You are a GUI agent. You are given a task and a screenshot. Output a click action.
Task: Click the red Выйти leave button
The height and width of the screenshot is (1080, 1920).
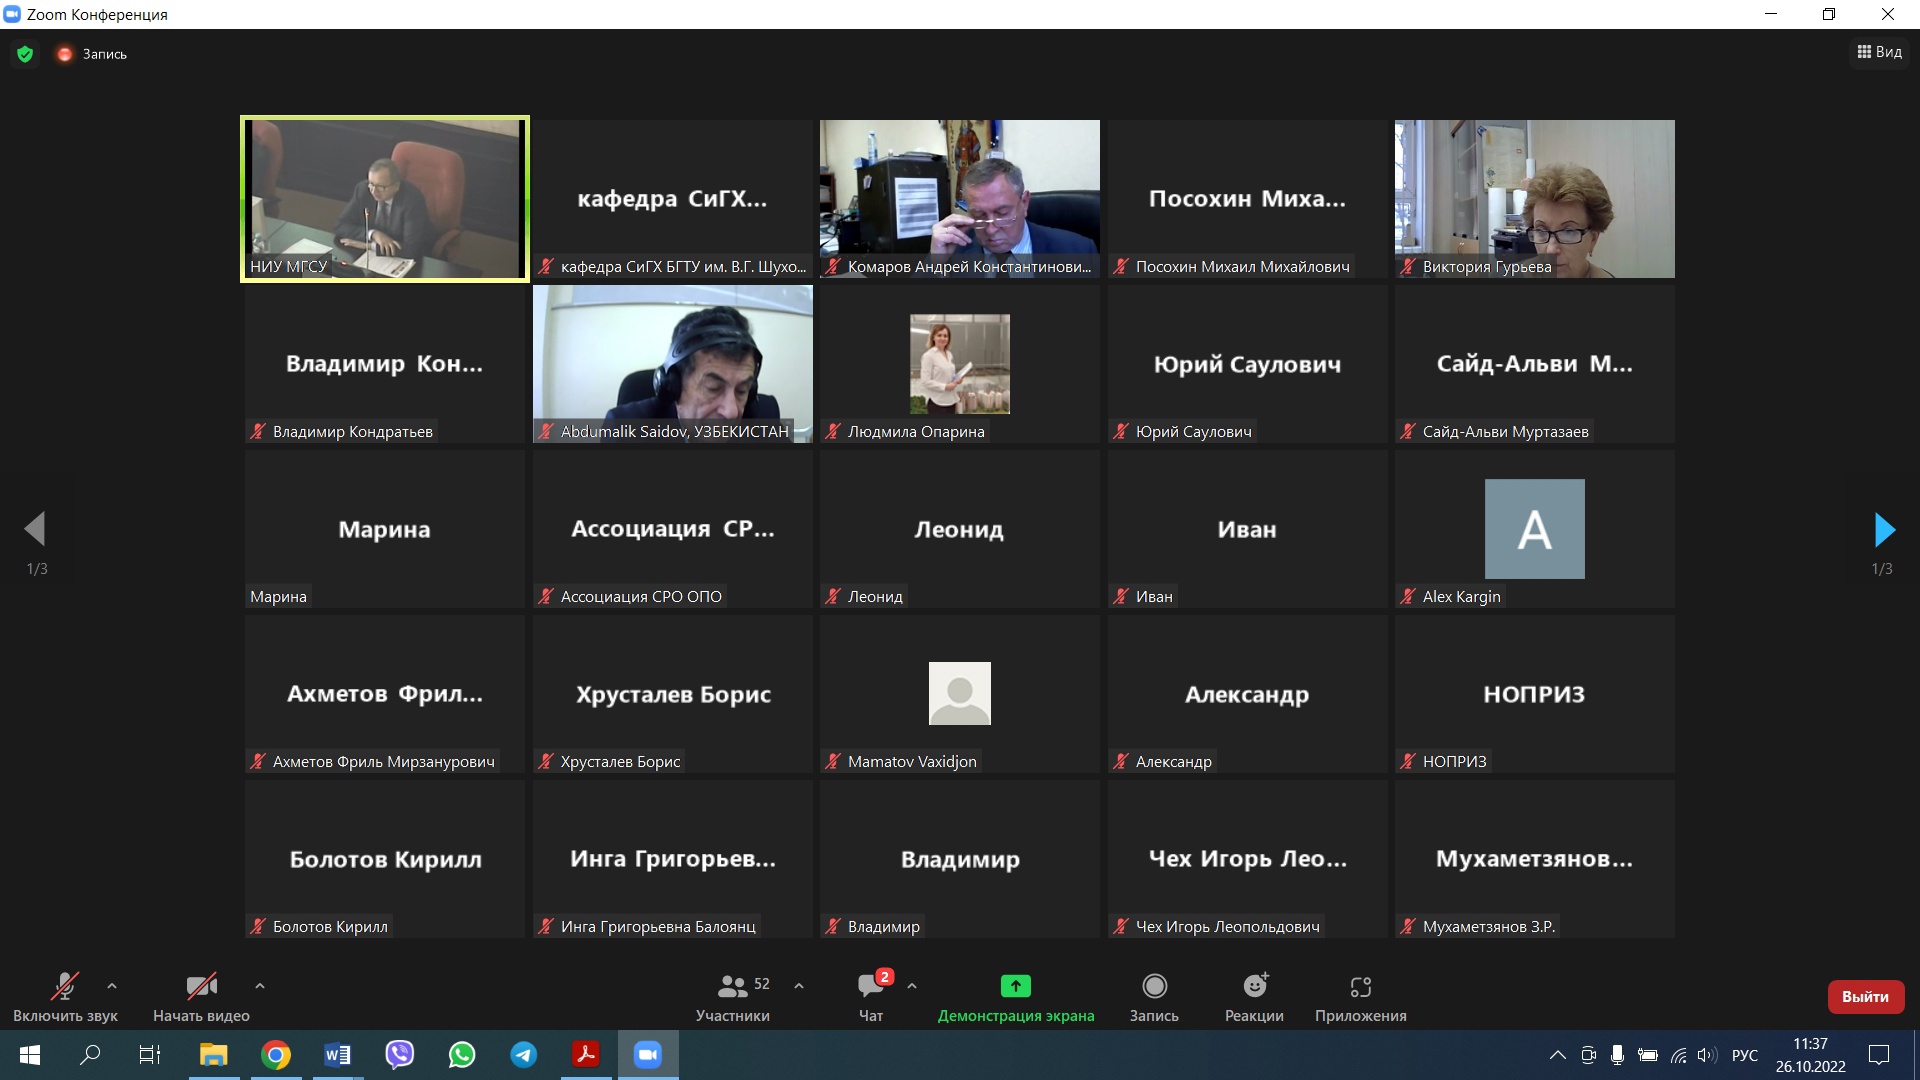[1865, 997]
